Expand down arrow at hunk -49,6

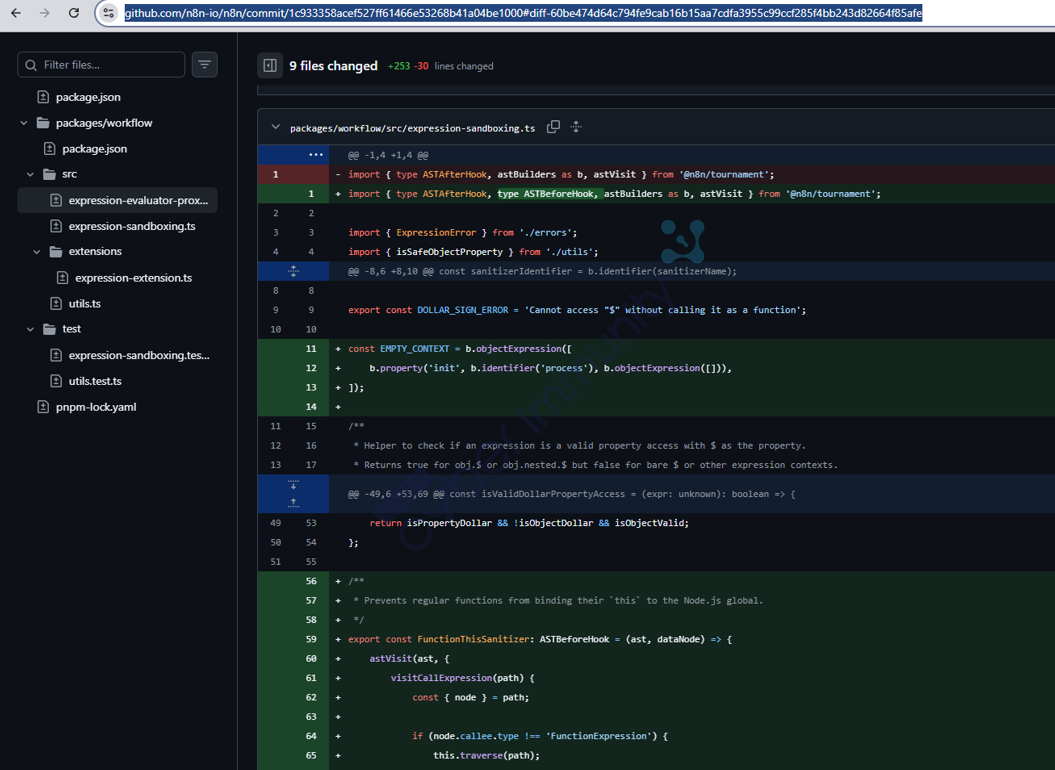(x=293, y=485)
